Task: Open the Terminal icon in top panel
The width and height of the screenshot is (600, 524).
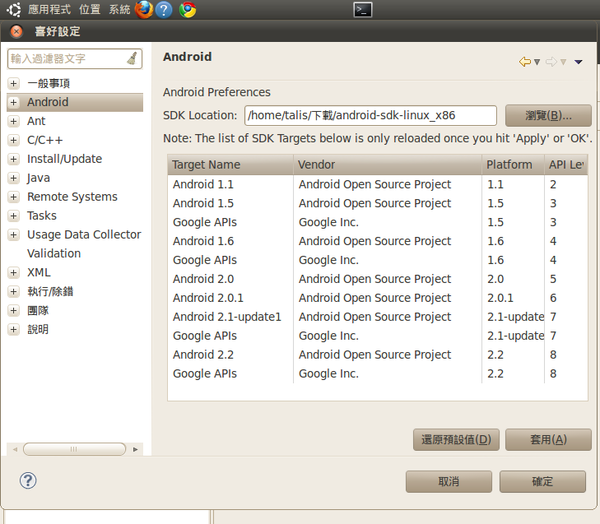Action: 362,10
